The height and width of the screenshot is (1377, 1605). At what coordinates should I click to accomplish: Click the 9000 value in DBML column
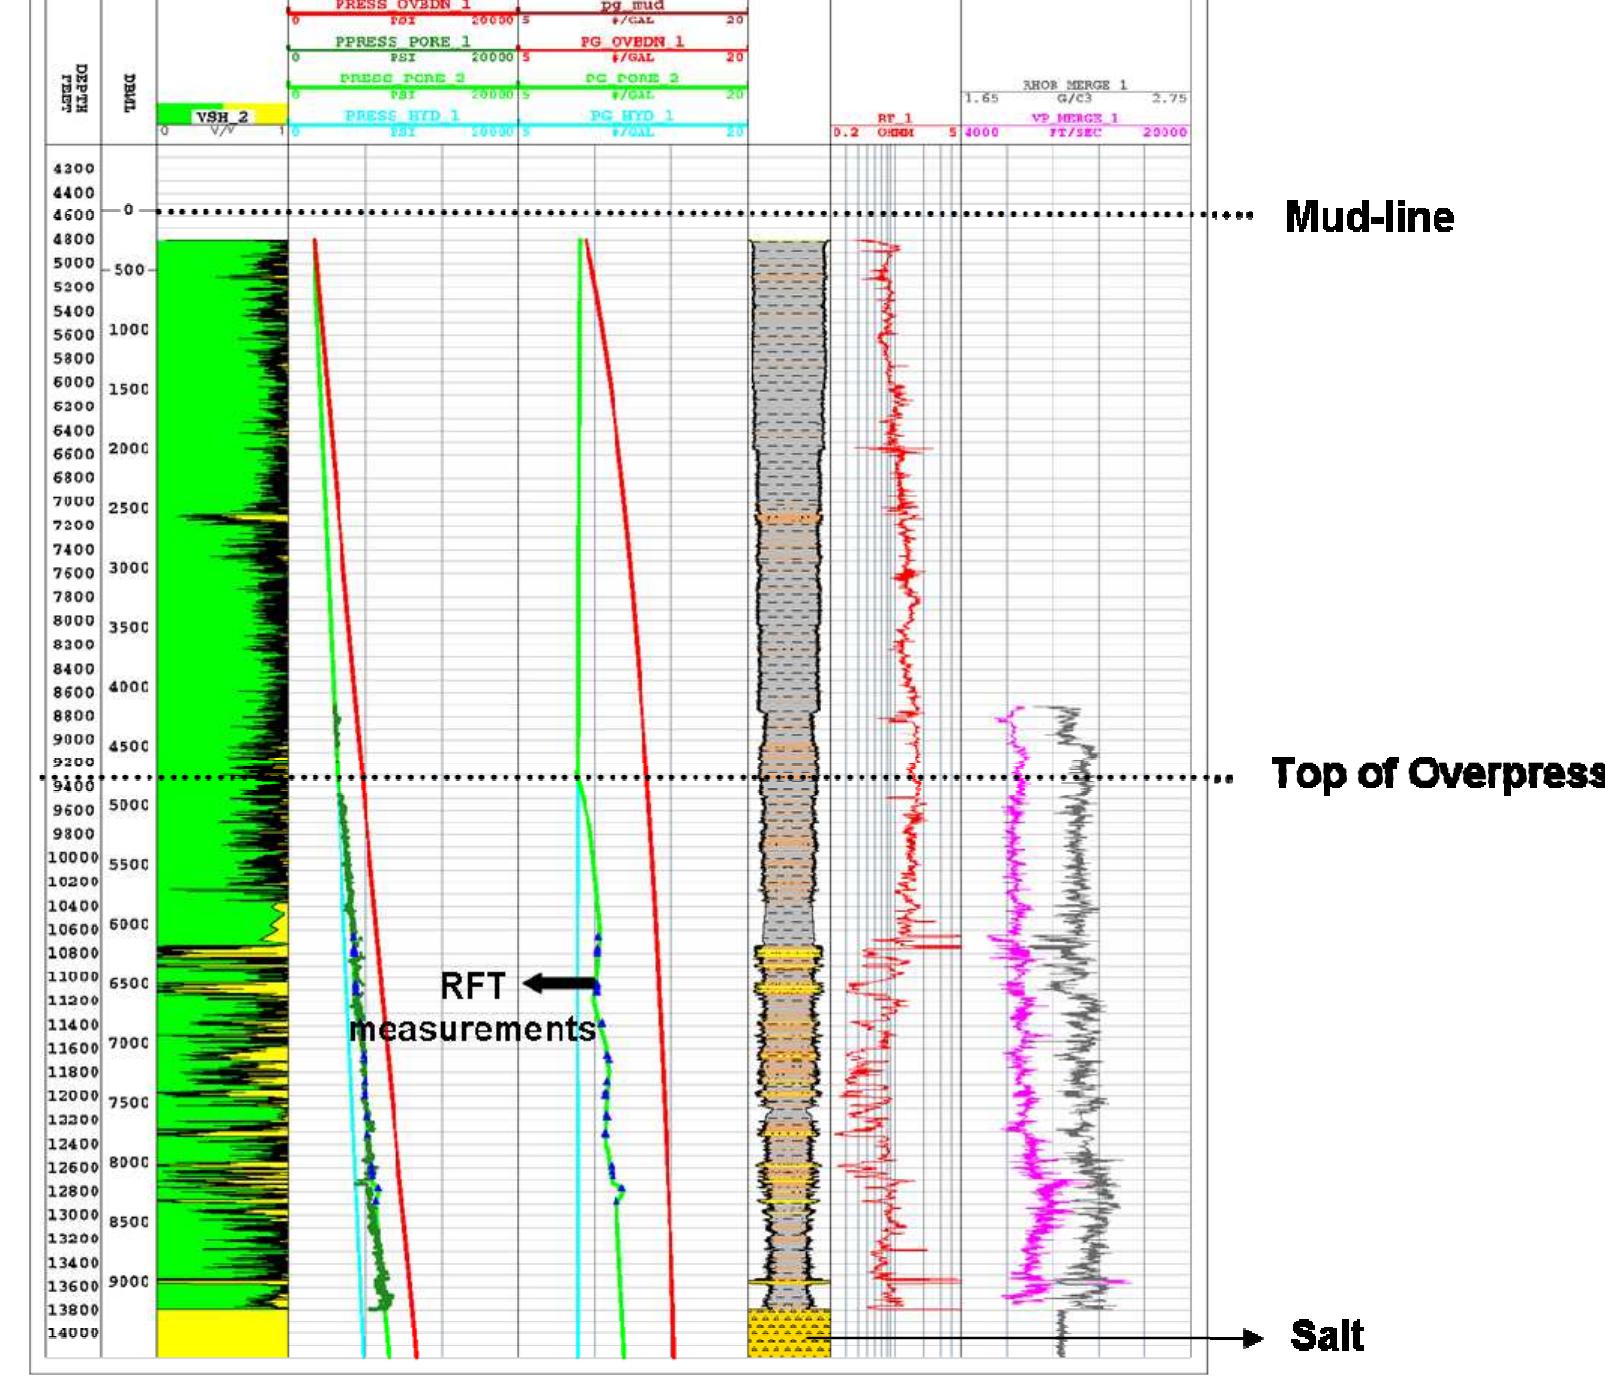tap(129, 1281)
